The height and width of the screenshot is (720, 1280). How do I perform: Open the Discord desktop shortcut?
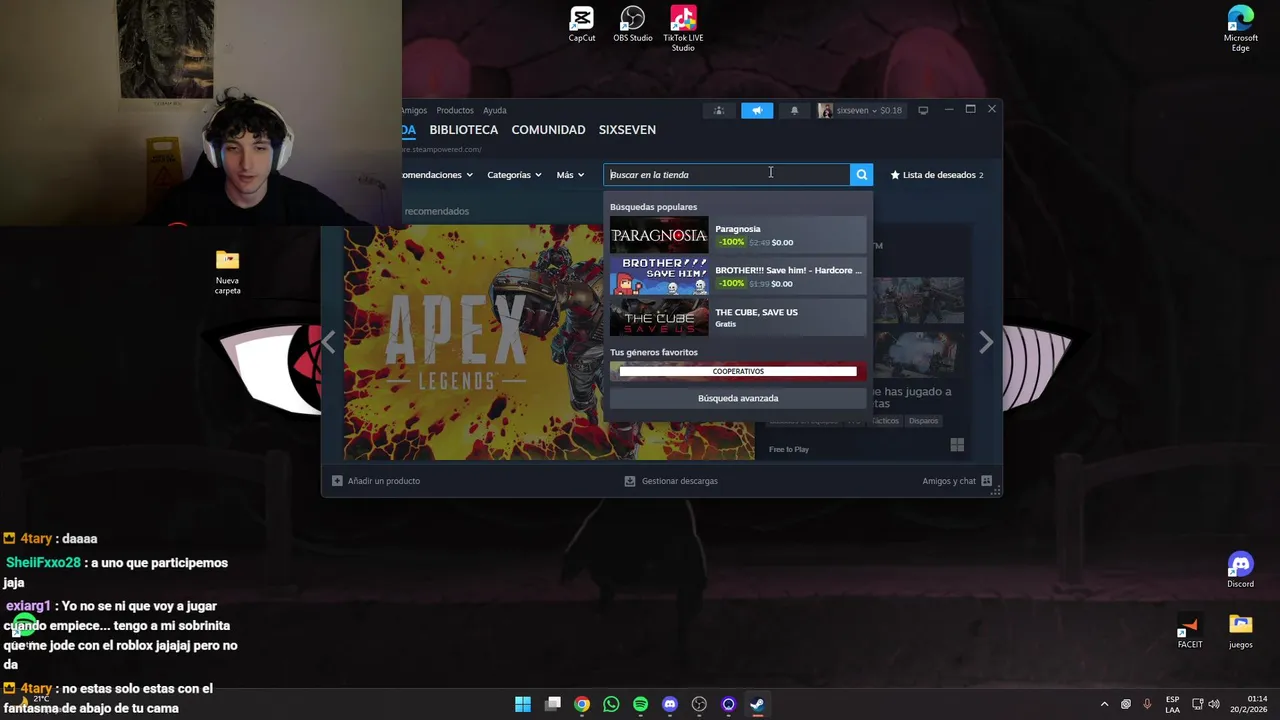pos(1240,571)
